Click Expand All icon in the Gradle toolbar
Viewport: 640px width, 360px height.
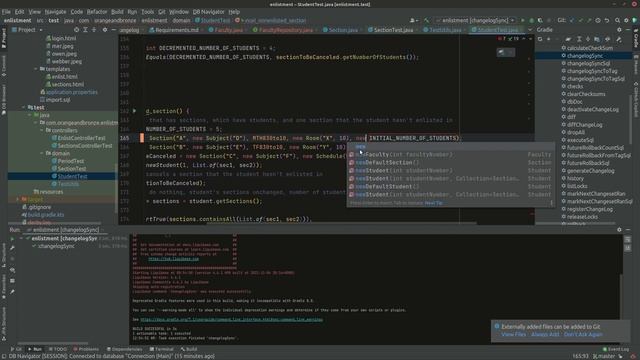point(579,39)
